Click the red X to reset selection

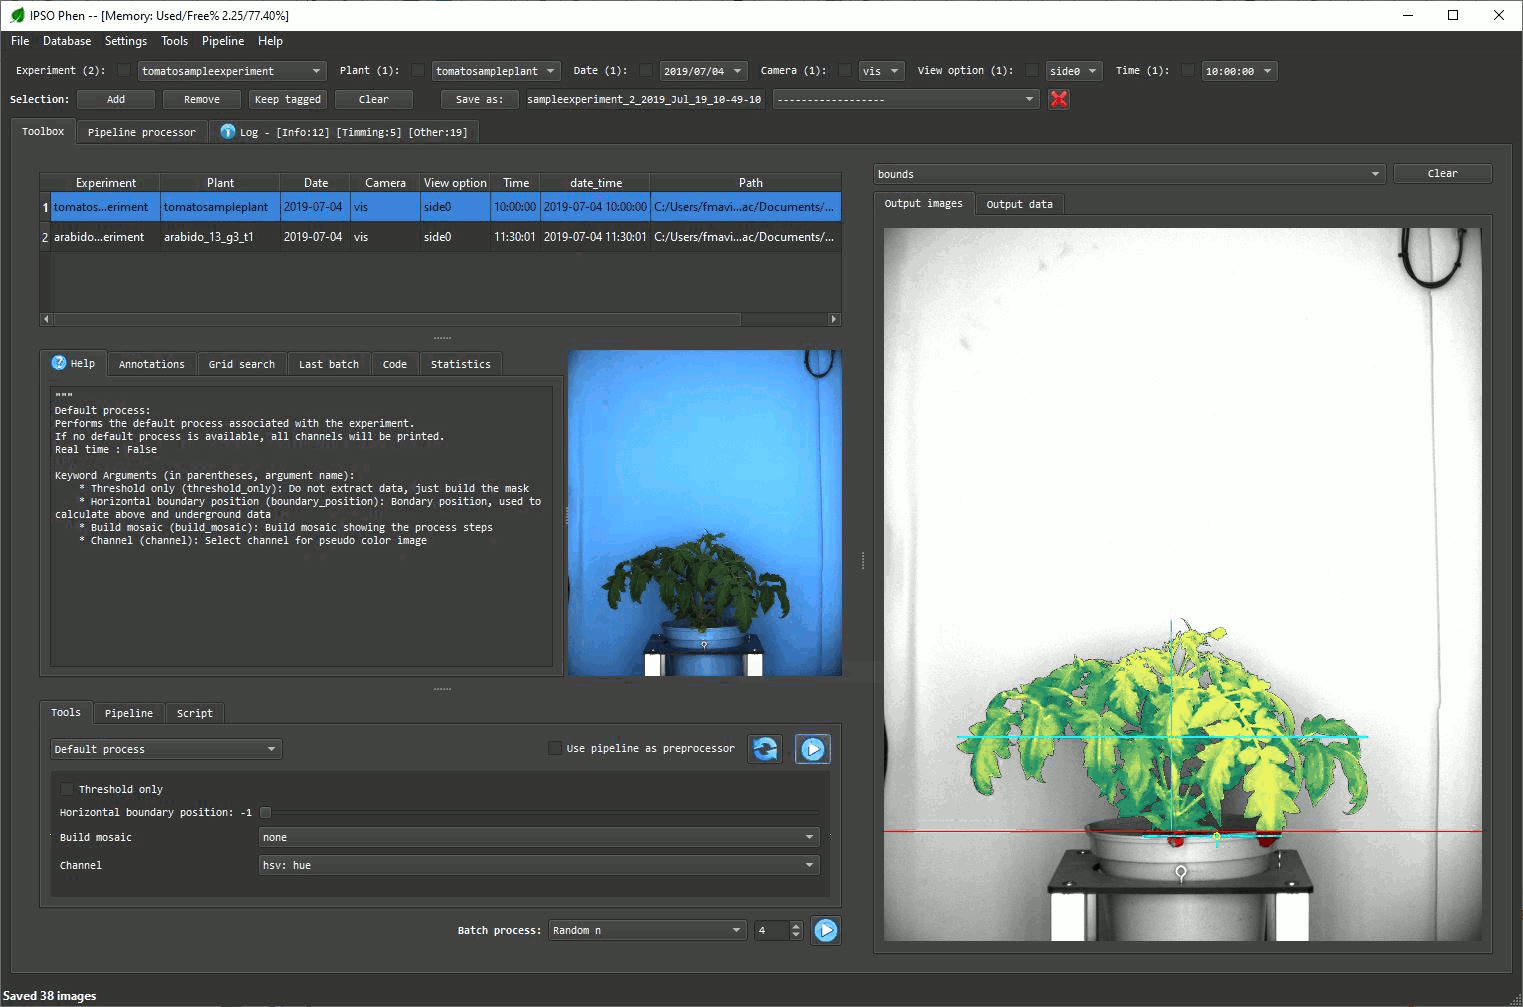(x=1058, y=99)
